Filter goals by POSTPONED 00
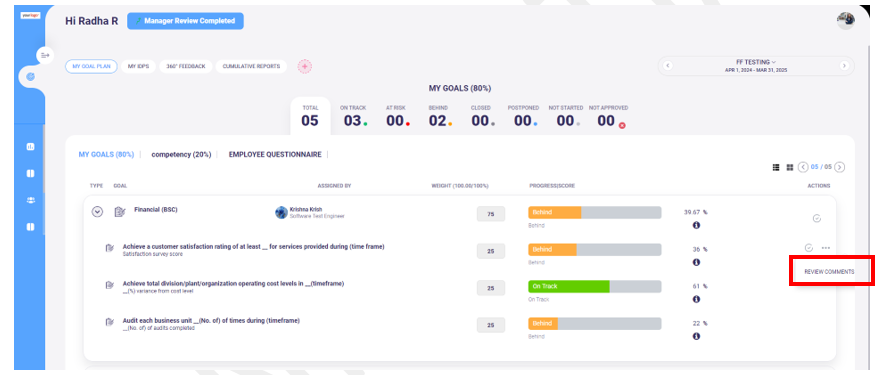The height and width of the screenshot is (375, 880). [524, 116]
